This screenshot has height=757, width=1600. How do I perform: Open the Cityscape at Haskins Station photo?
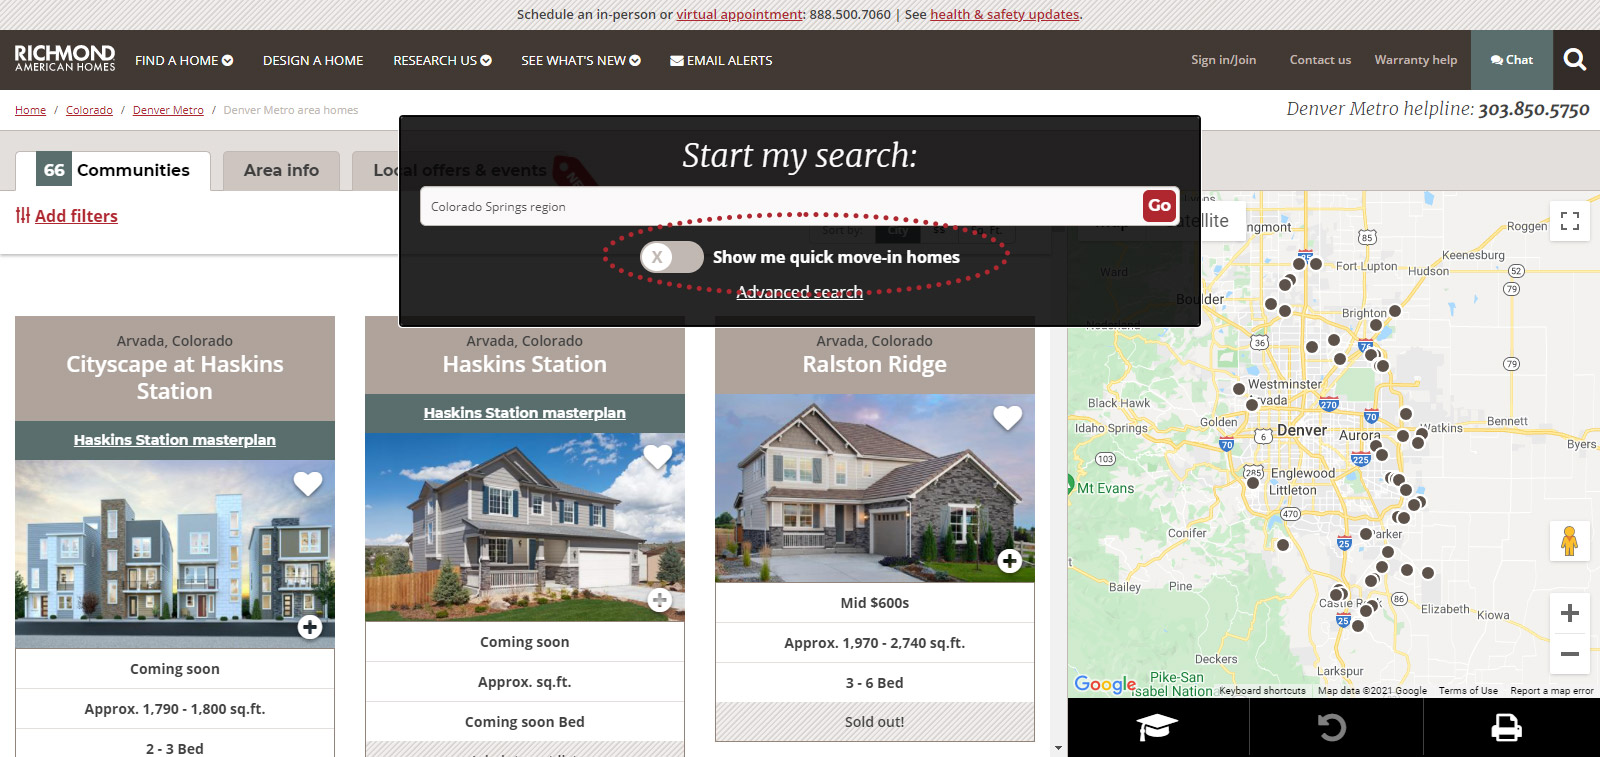tap(175, 554)
